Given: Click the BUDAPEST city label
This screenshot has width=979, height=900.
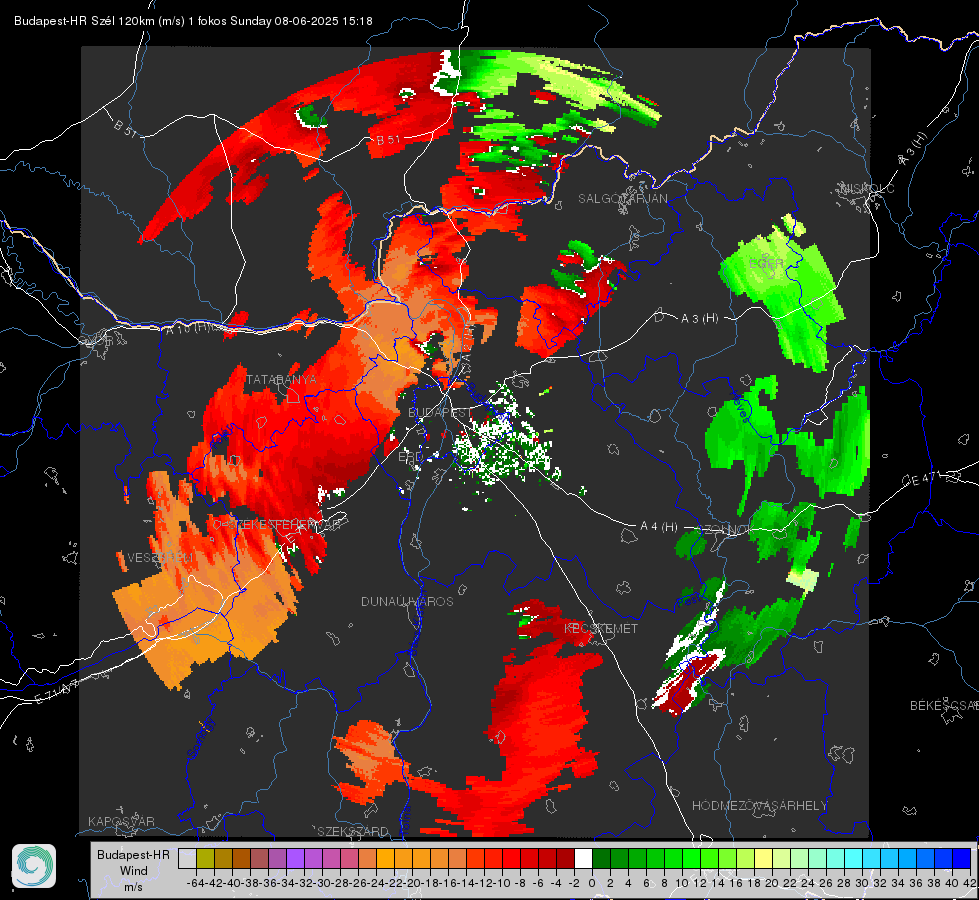Looking at the screenshot, I should pos(440,412).
